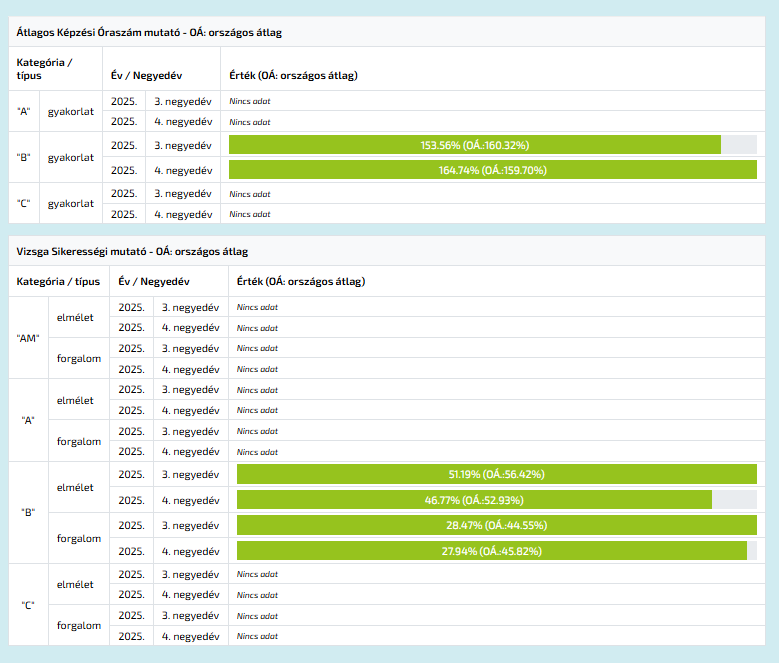Select the 51.19% theory exam bar
779x663 pixels.
pos(496,474)
